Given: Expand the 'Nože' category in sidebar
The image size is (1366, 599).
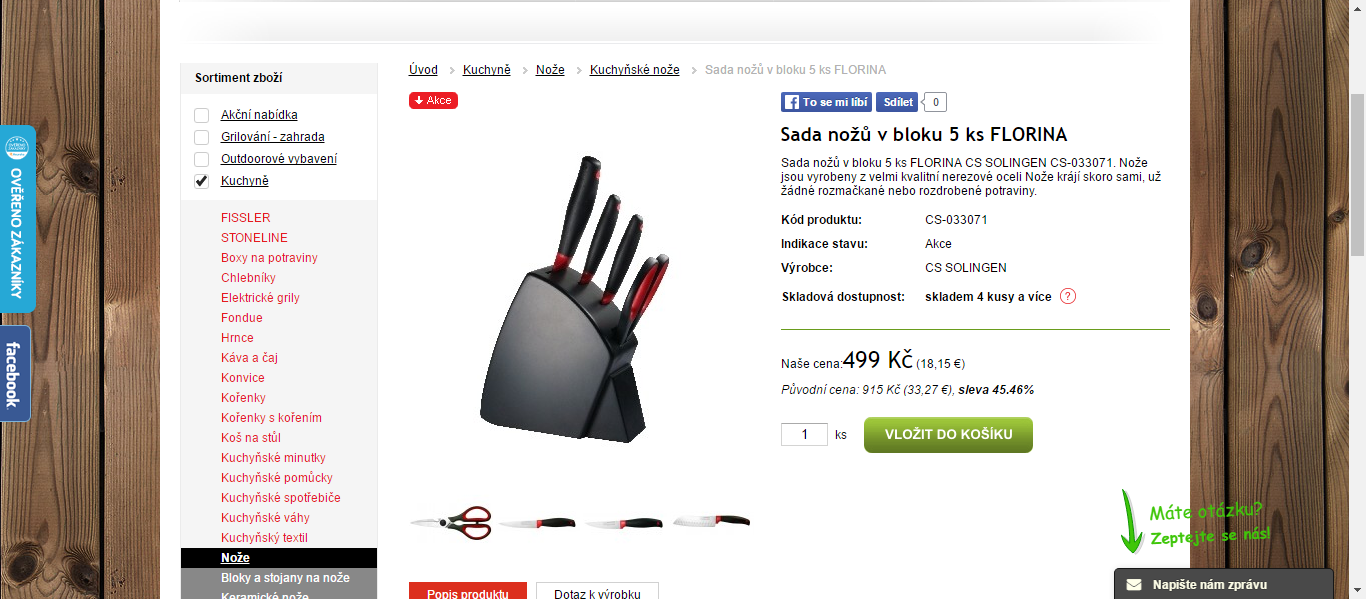Looking at the screenshot, I should pyautogui.click(x=235, y=558).
